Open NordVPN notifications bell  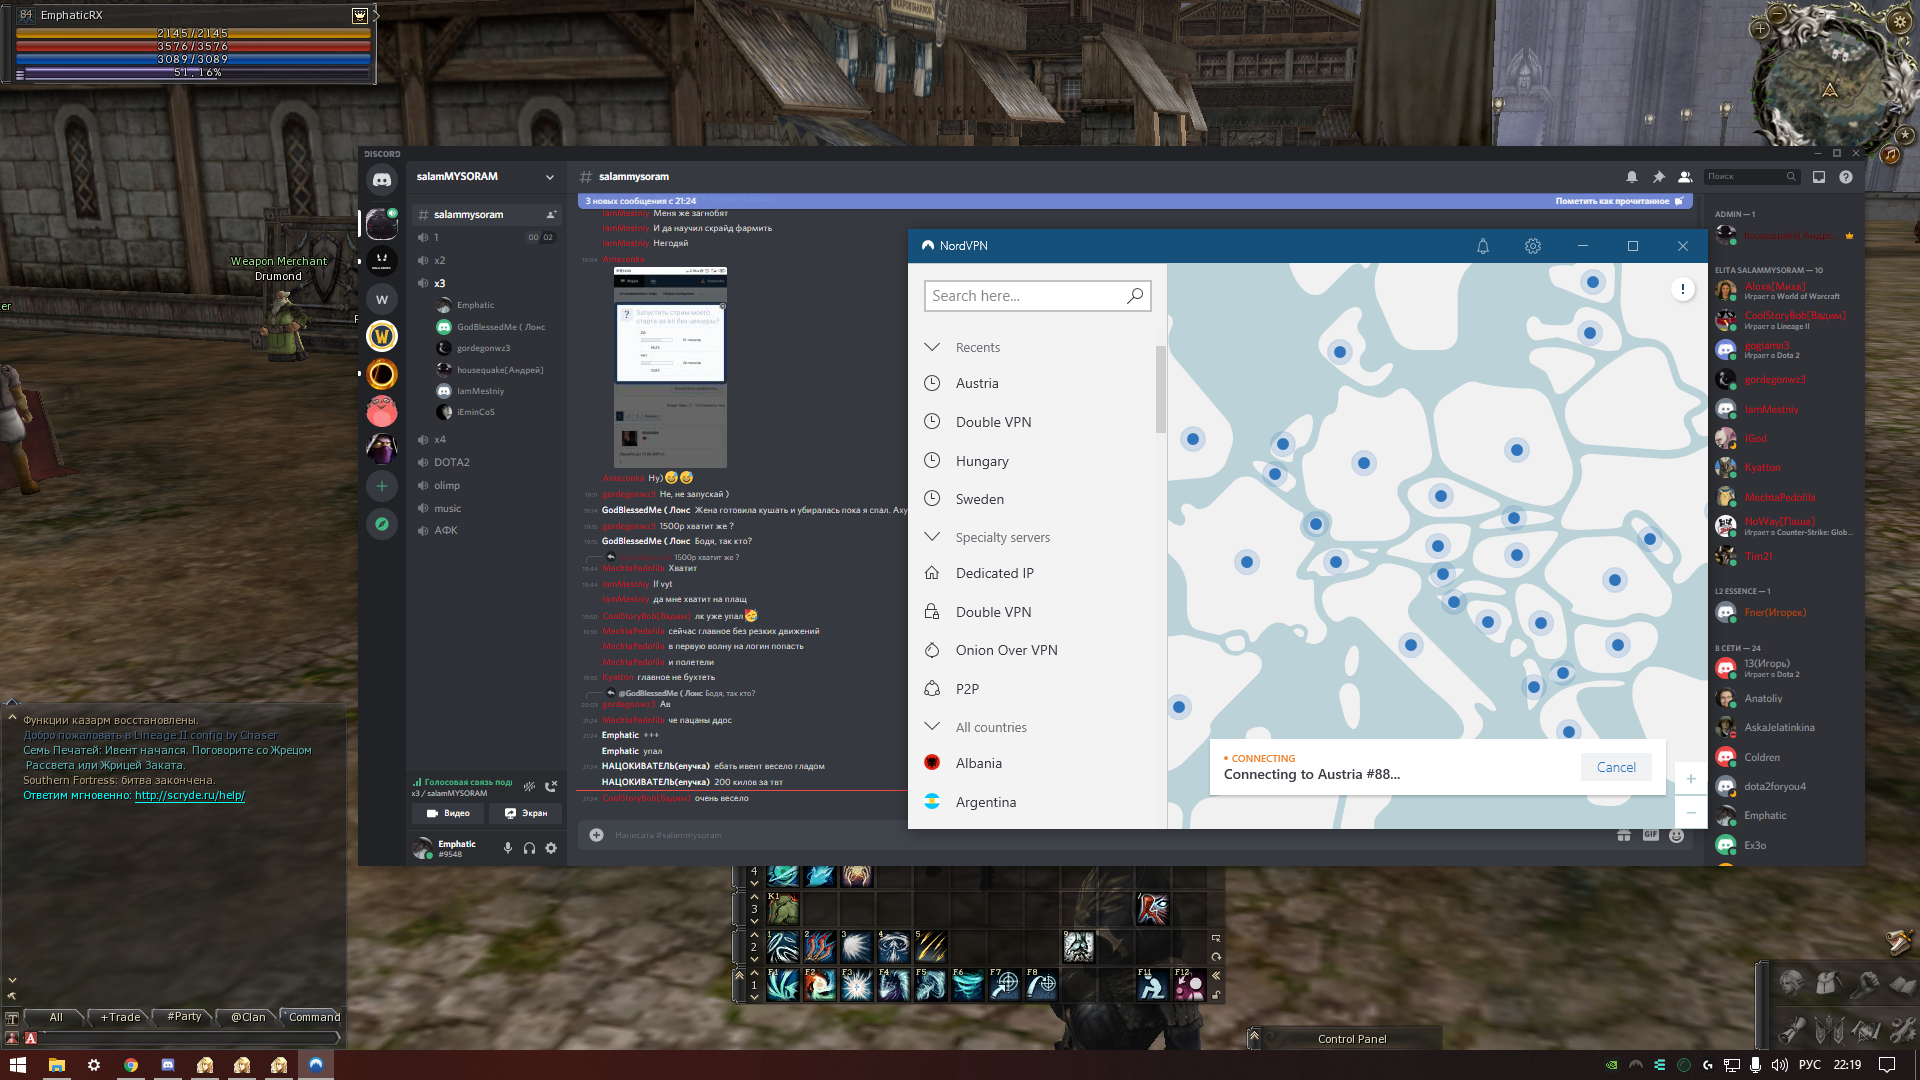pyautogui.click(x=1483, y=246)
